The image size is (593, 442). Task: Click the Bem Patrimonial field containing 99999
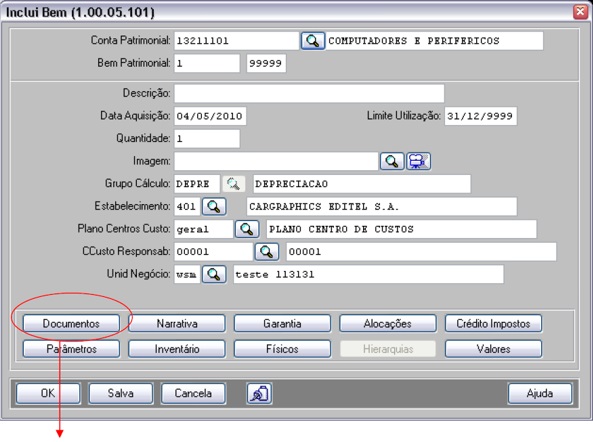pos(266,63)
